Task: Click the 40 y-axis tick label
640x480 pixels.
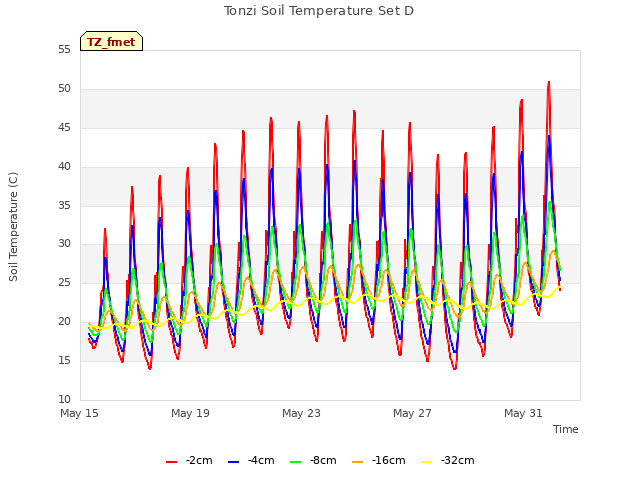Action: (64, 167)
